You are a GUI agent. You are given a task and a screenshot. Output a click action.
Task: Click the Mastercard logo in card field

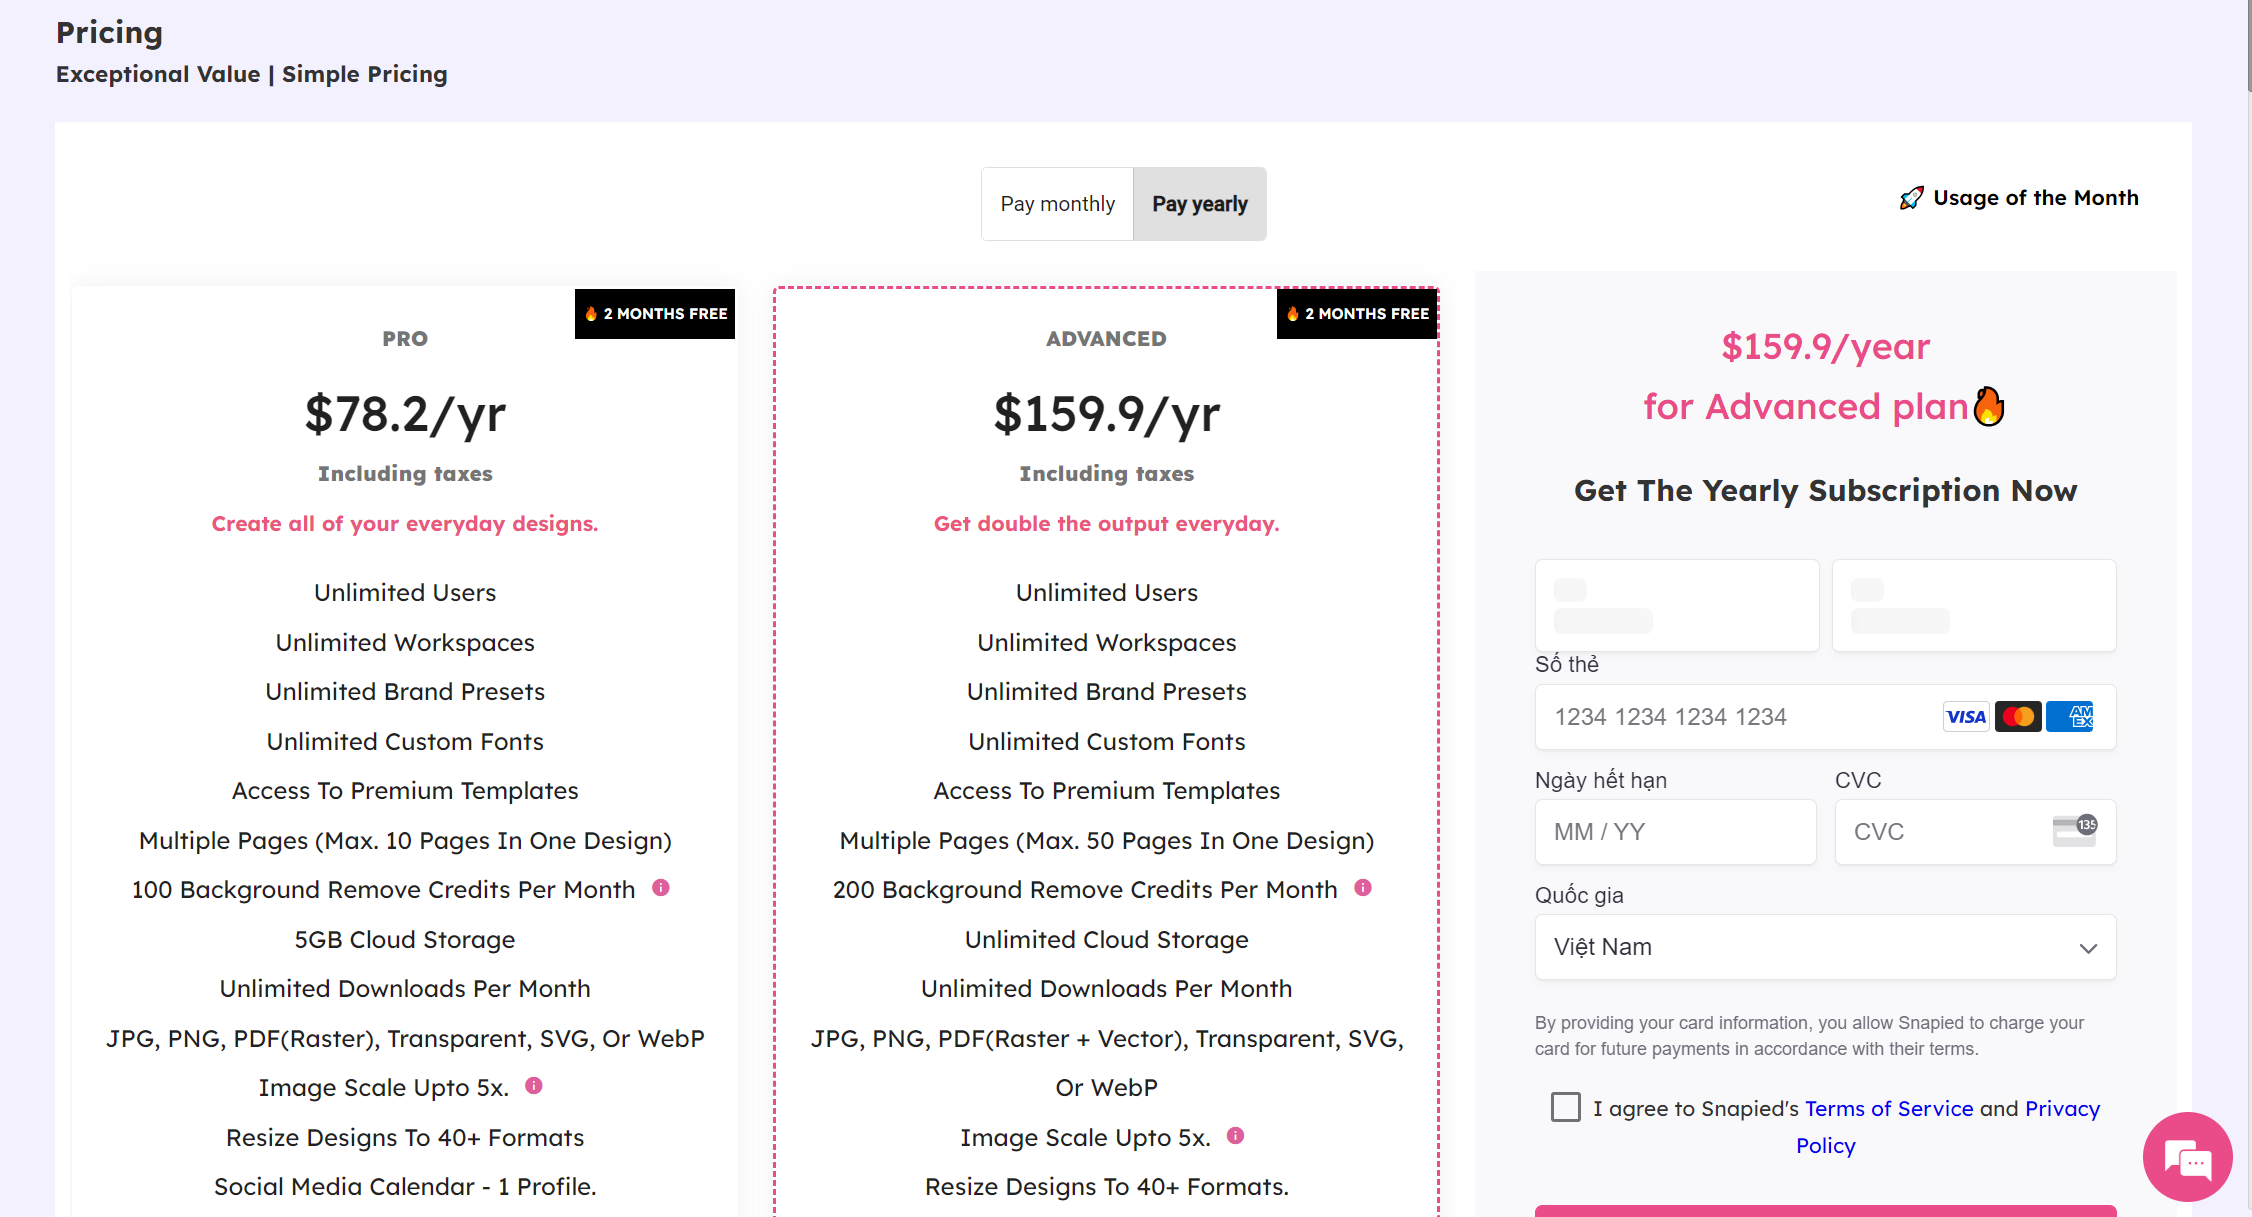pos(2018,717)
